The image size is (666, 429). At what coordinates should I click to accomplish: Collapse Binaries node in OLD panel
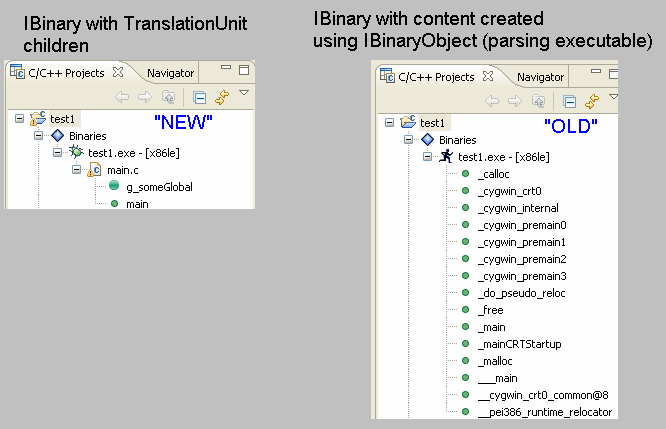click(x=409, y=140)
